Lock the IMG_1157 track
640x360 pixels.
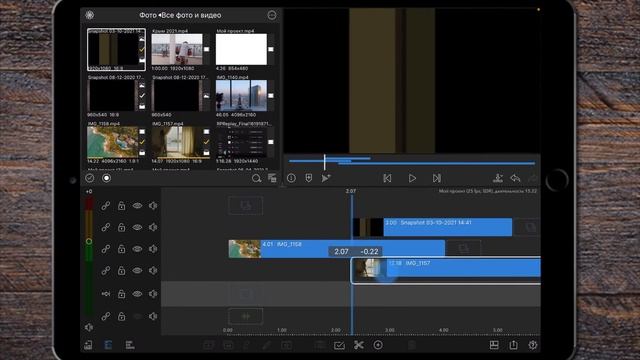click(121, 270)
